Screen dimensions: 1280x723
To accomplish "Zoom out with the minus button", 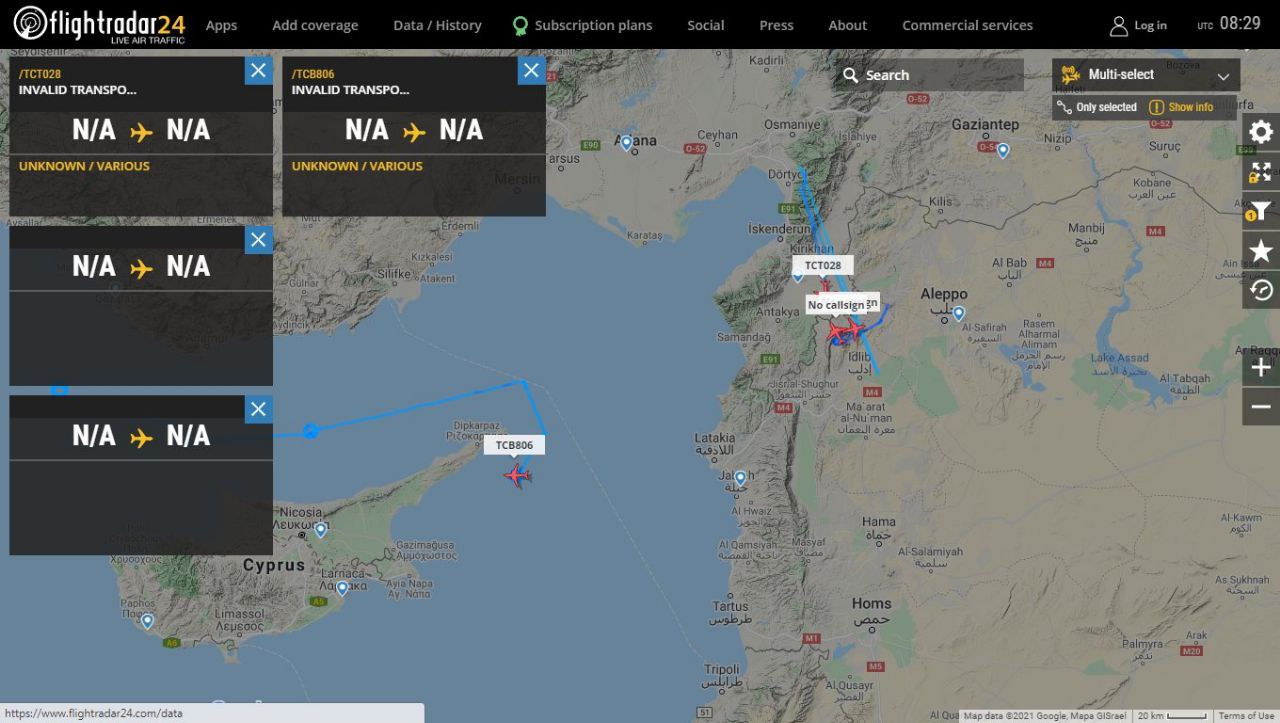I will click(x=1261, y=406).
